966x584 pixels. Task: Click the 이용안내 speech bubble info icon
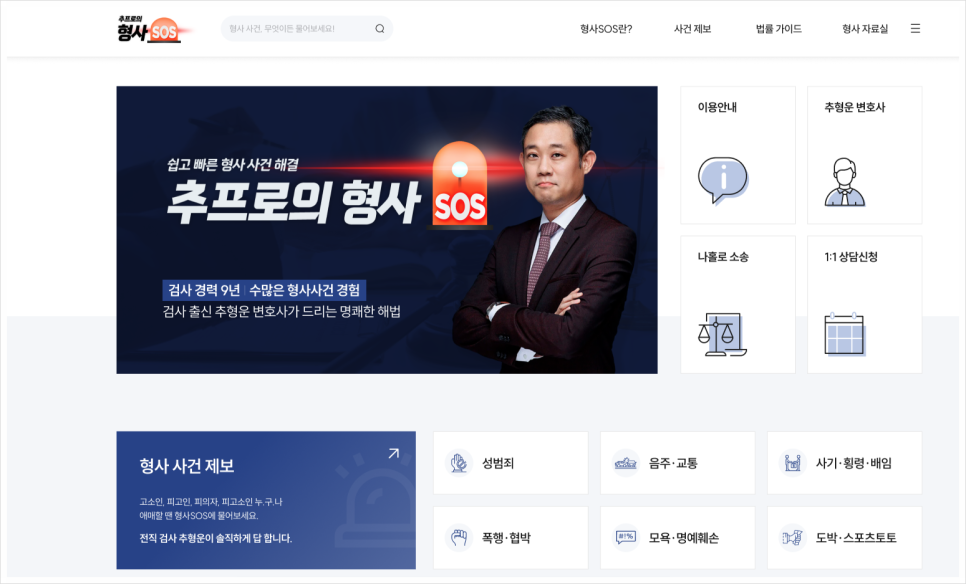(x=723, y=180)
